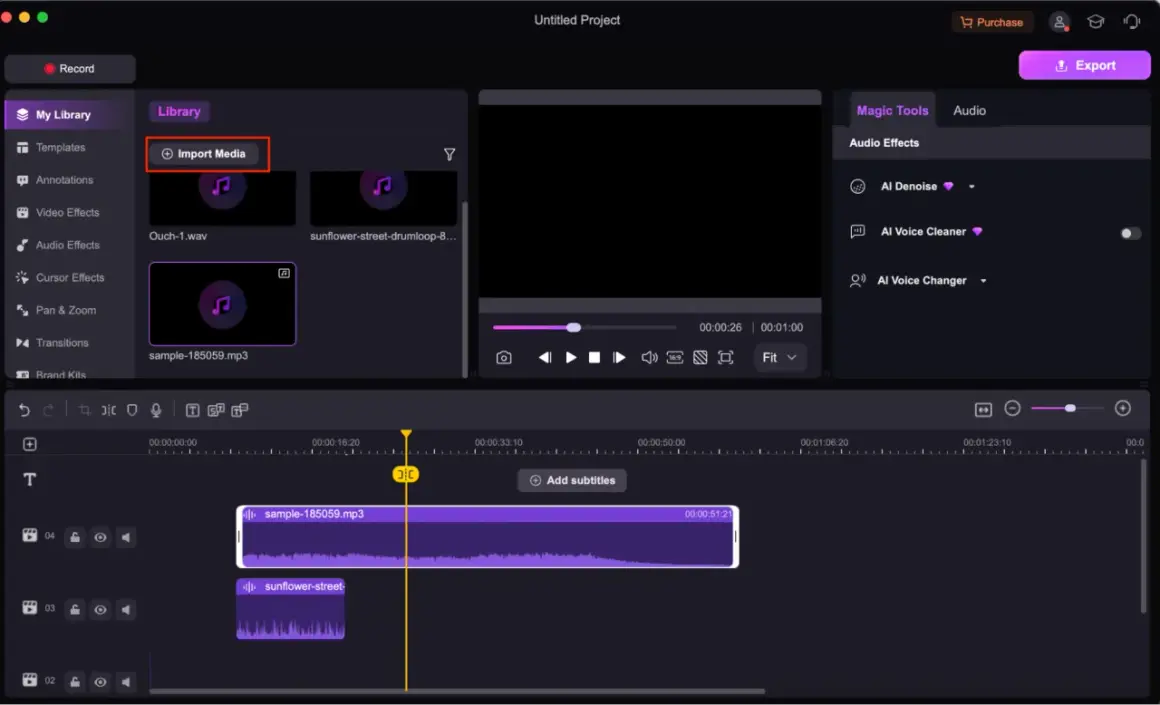The image size is (1160, 705).
Task: Select sample-185059.mp3 library thumbnail
Action: point(223,304)
